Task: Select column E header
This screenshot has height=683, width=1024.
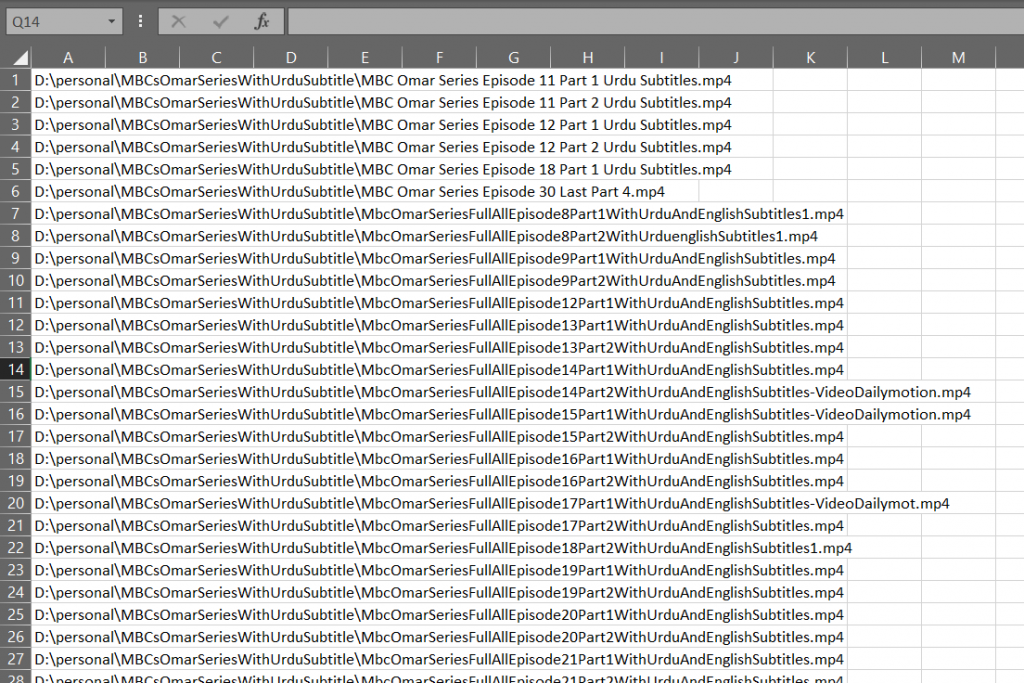Action: pos(364,57)
